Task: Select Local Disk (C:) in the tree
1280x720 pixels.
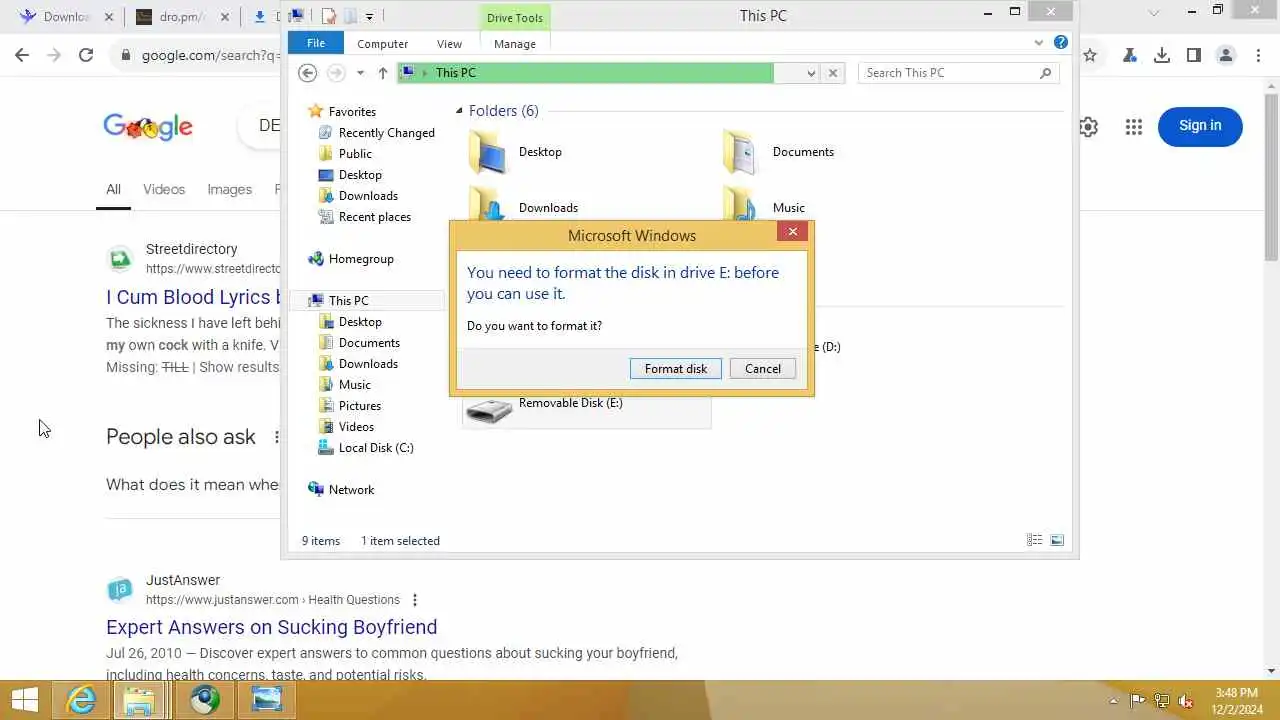Action: pyautogui.click(x=376, y=448)
